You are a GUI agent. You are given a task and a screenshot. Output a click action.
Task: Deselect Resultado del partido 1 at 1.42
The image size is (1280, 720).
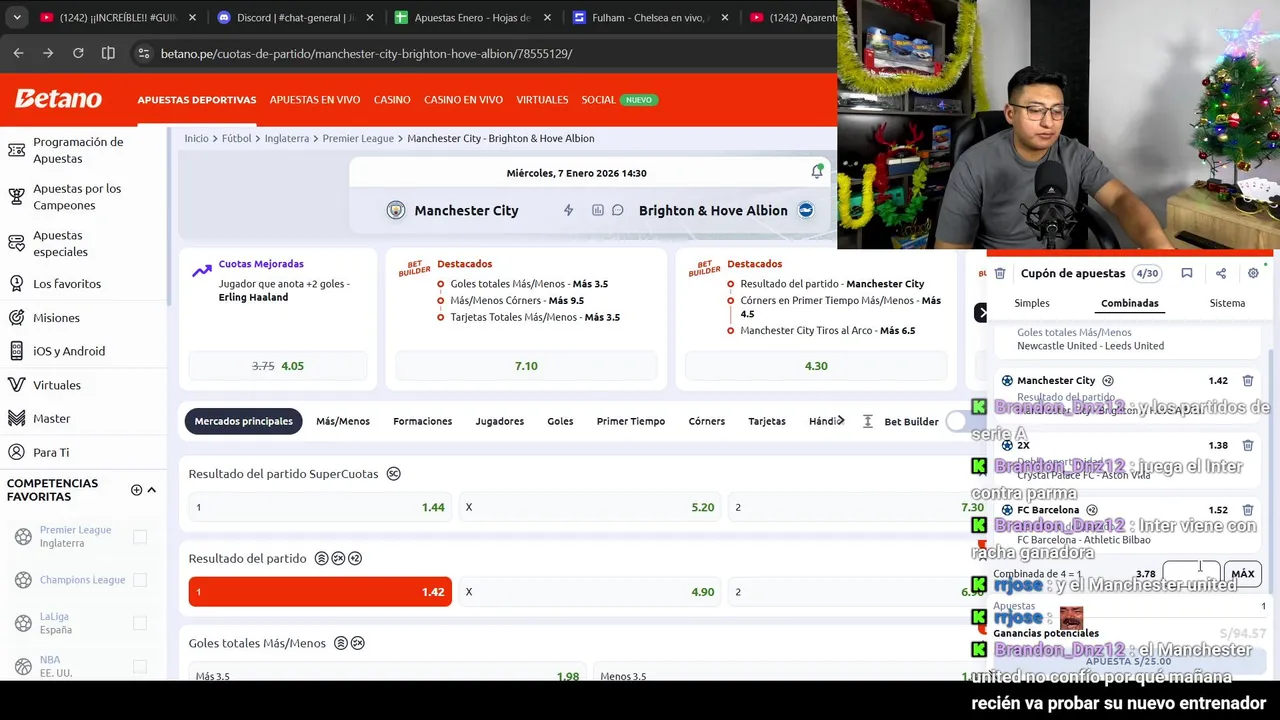coord(320,592)
